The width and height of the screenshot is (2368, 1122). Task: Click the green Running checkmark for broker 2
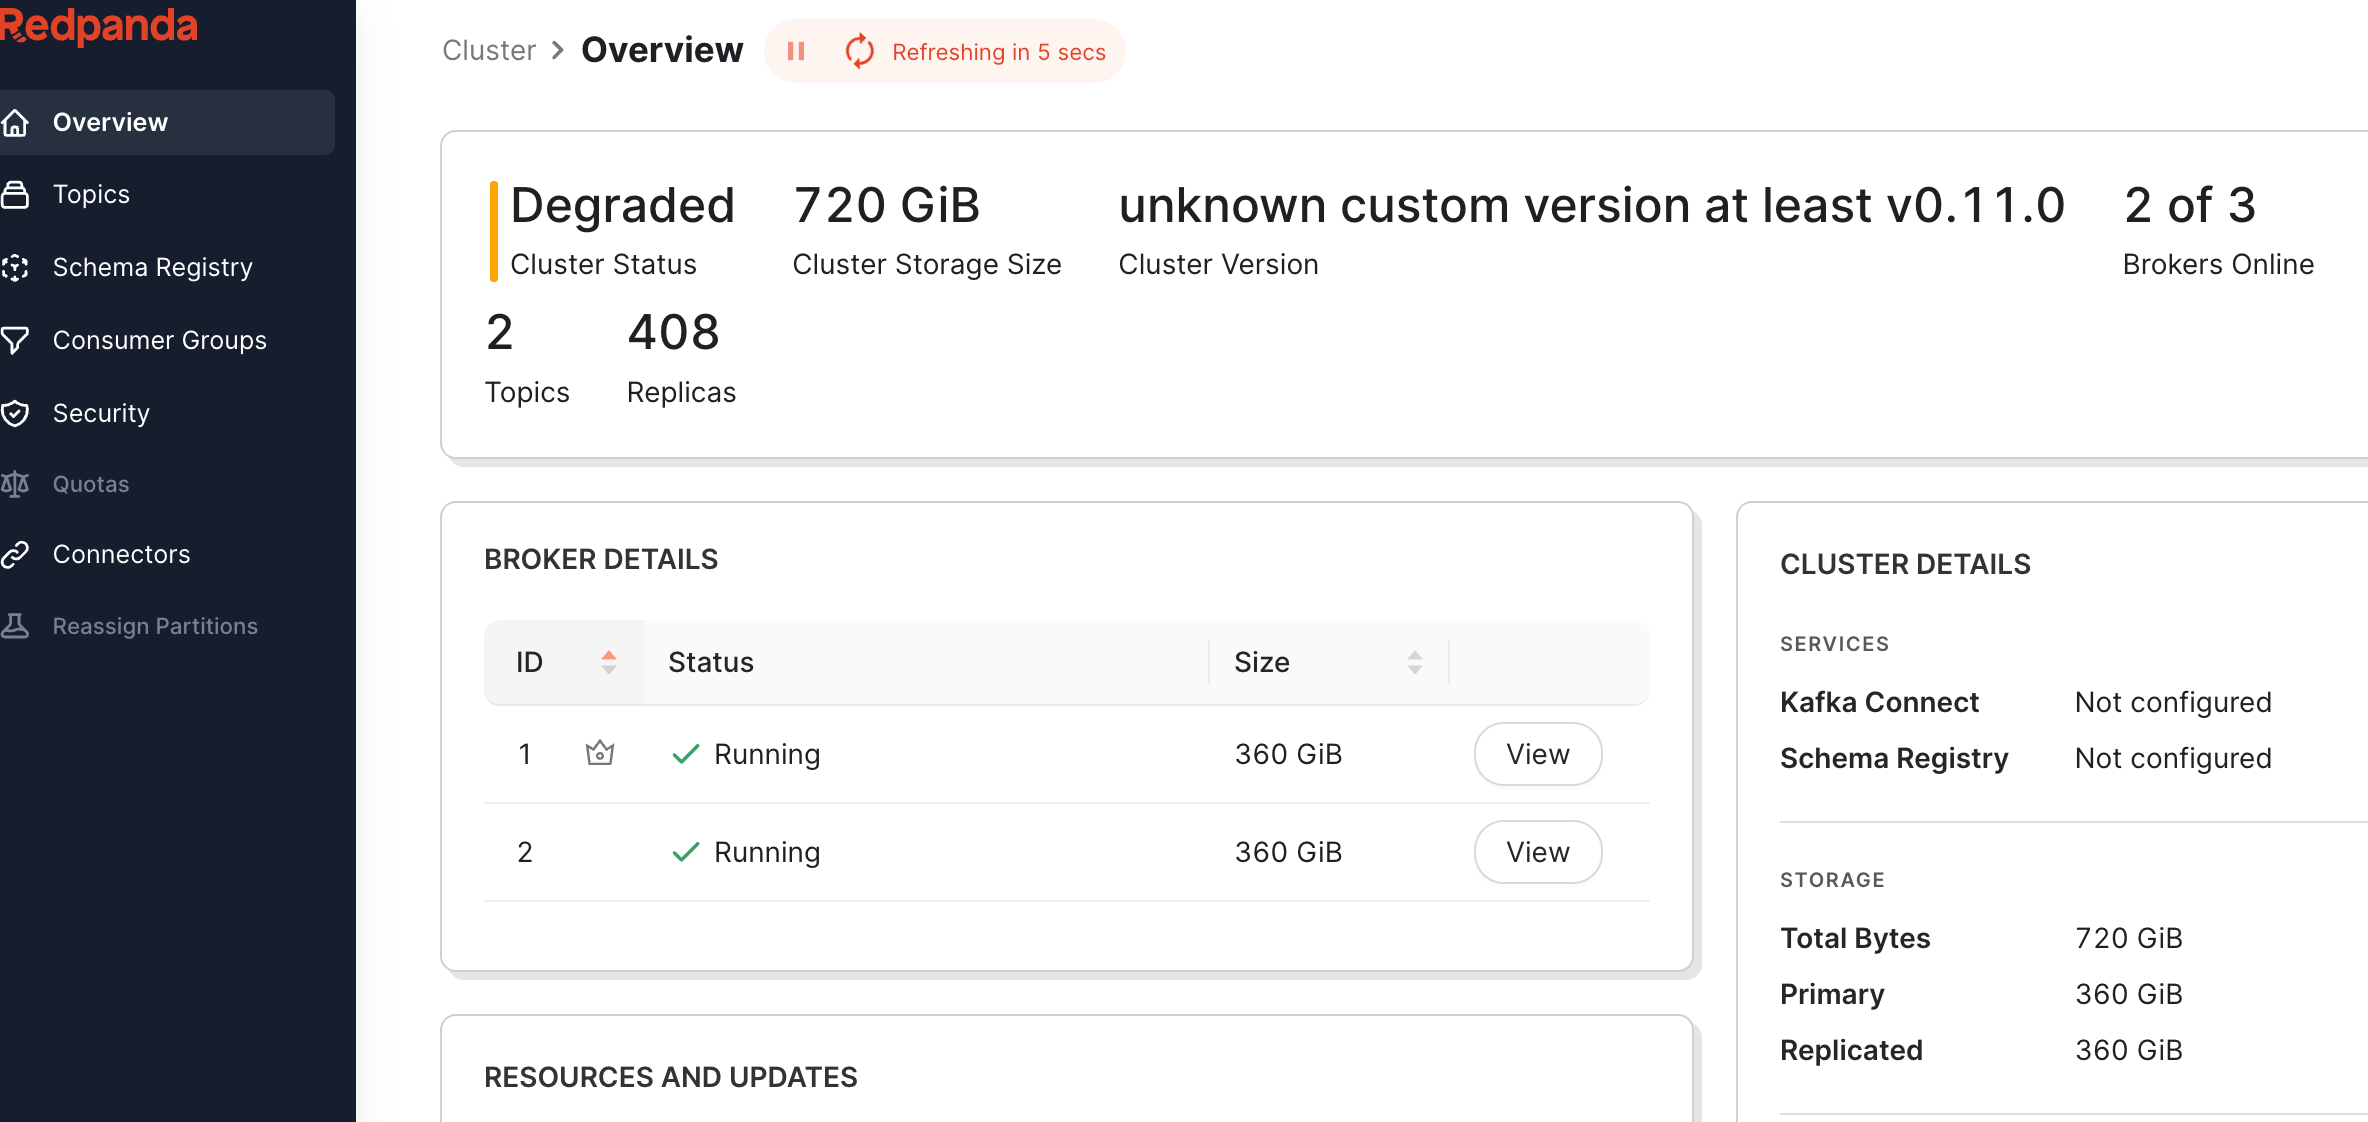686,851
